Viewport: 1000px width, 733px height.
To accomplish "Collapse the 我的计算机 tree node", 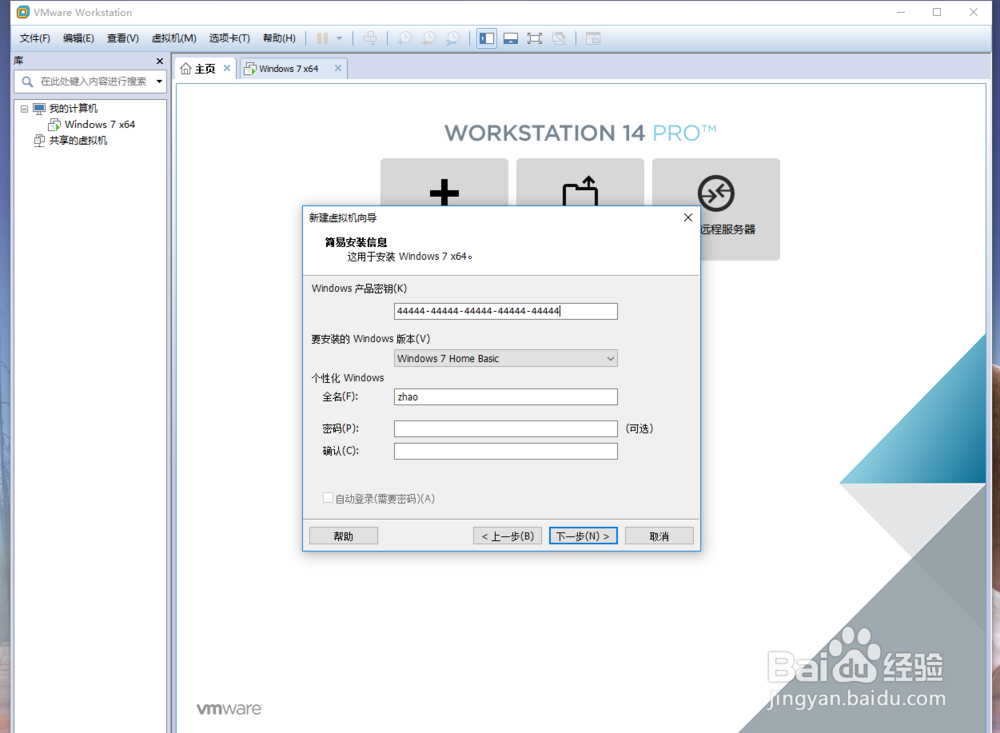I will [x=24, y=108].
